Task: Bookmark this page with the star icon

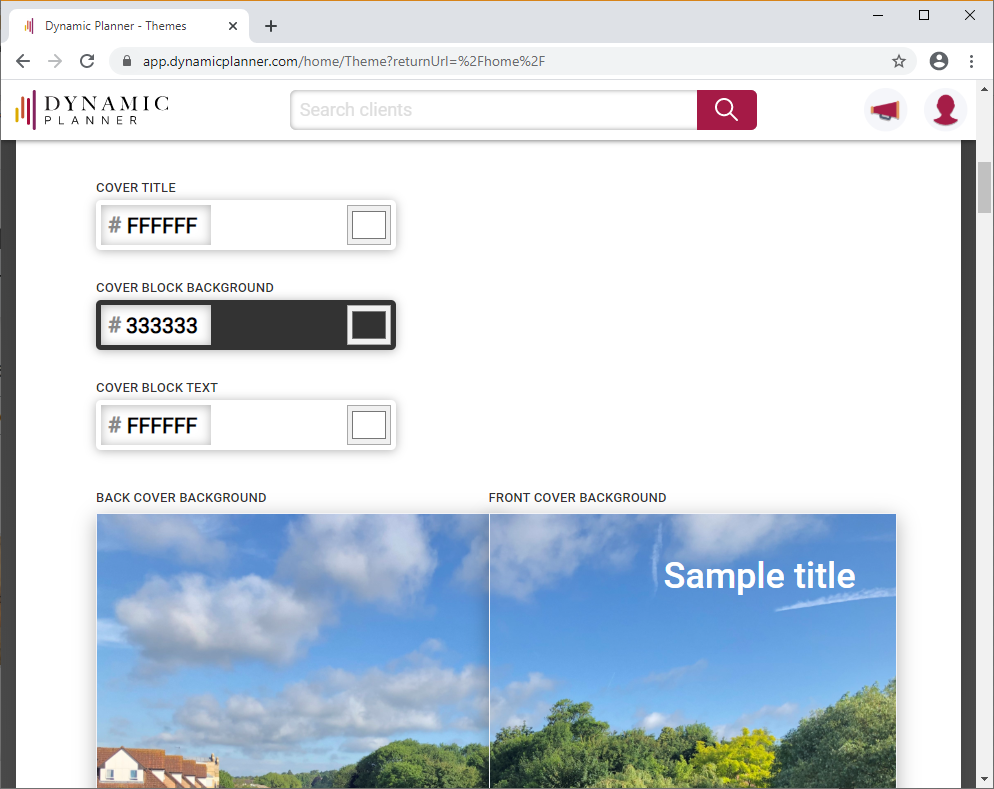Action: click(x=899, y=61)
